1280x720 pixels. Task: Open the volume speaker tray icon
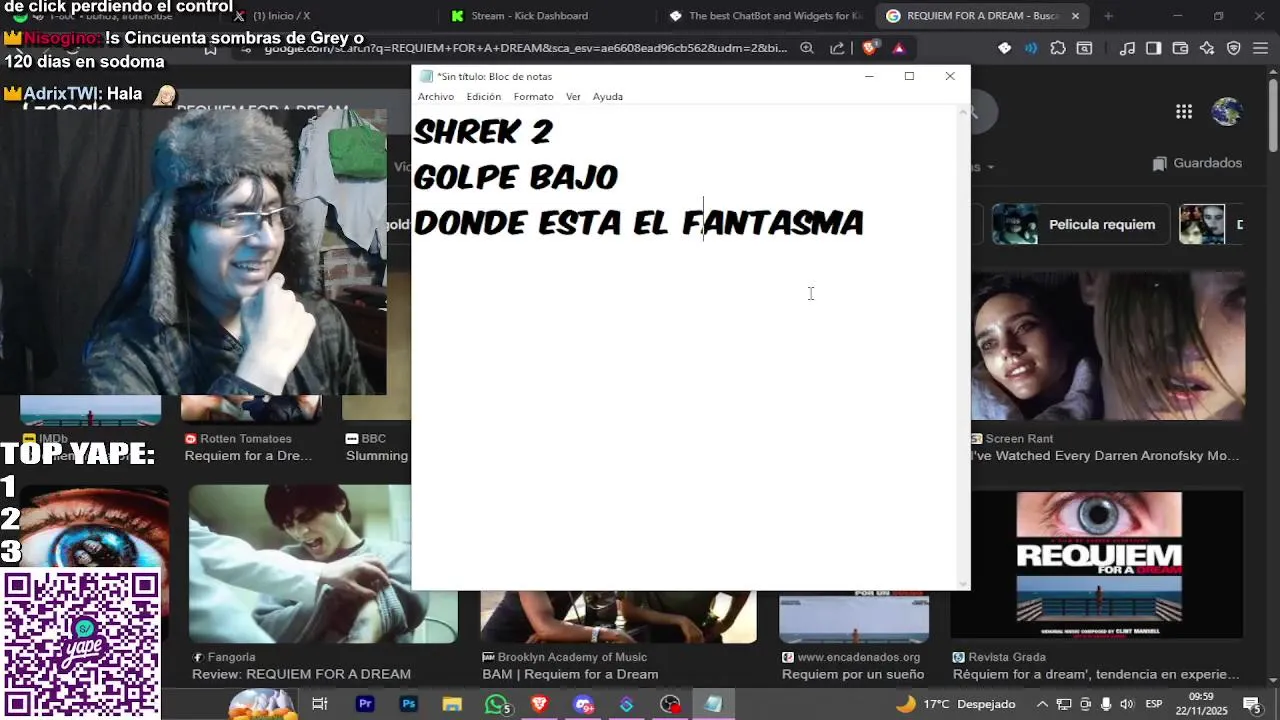point(1127,704)
